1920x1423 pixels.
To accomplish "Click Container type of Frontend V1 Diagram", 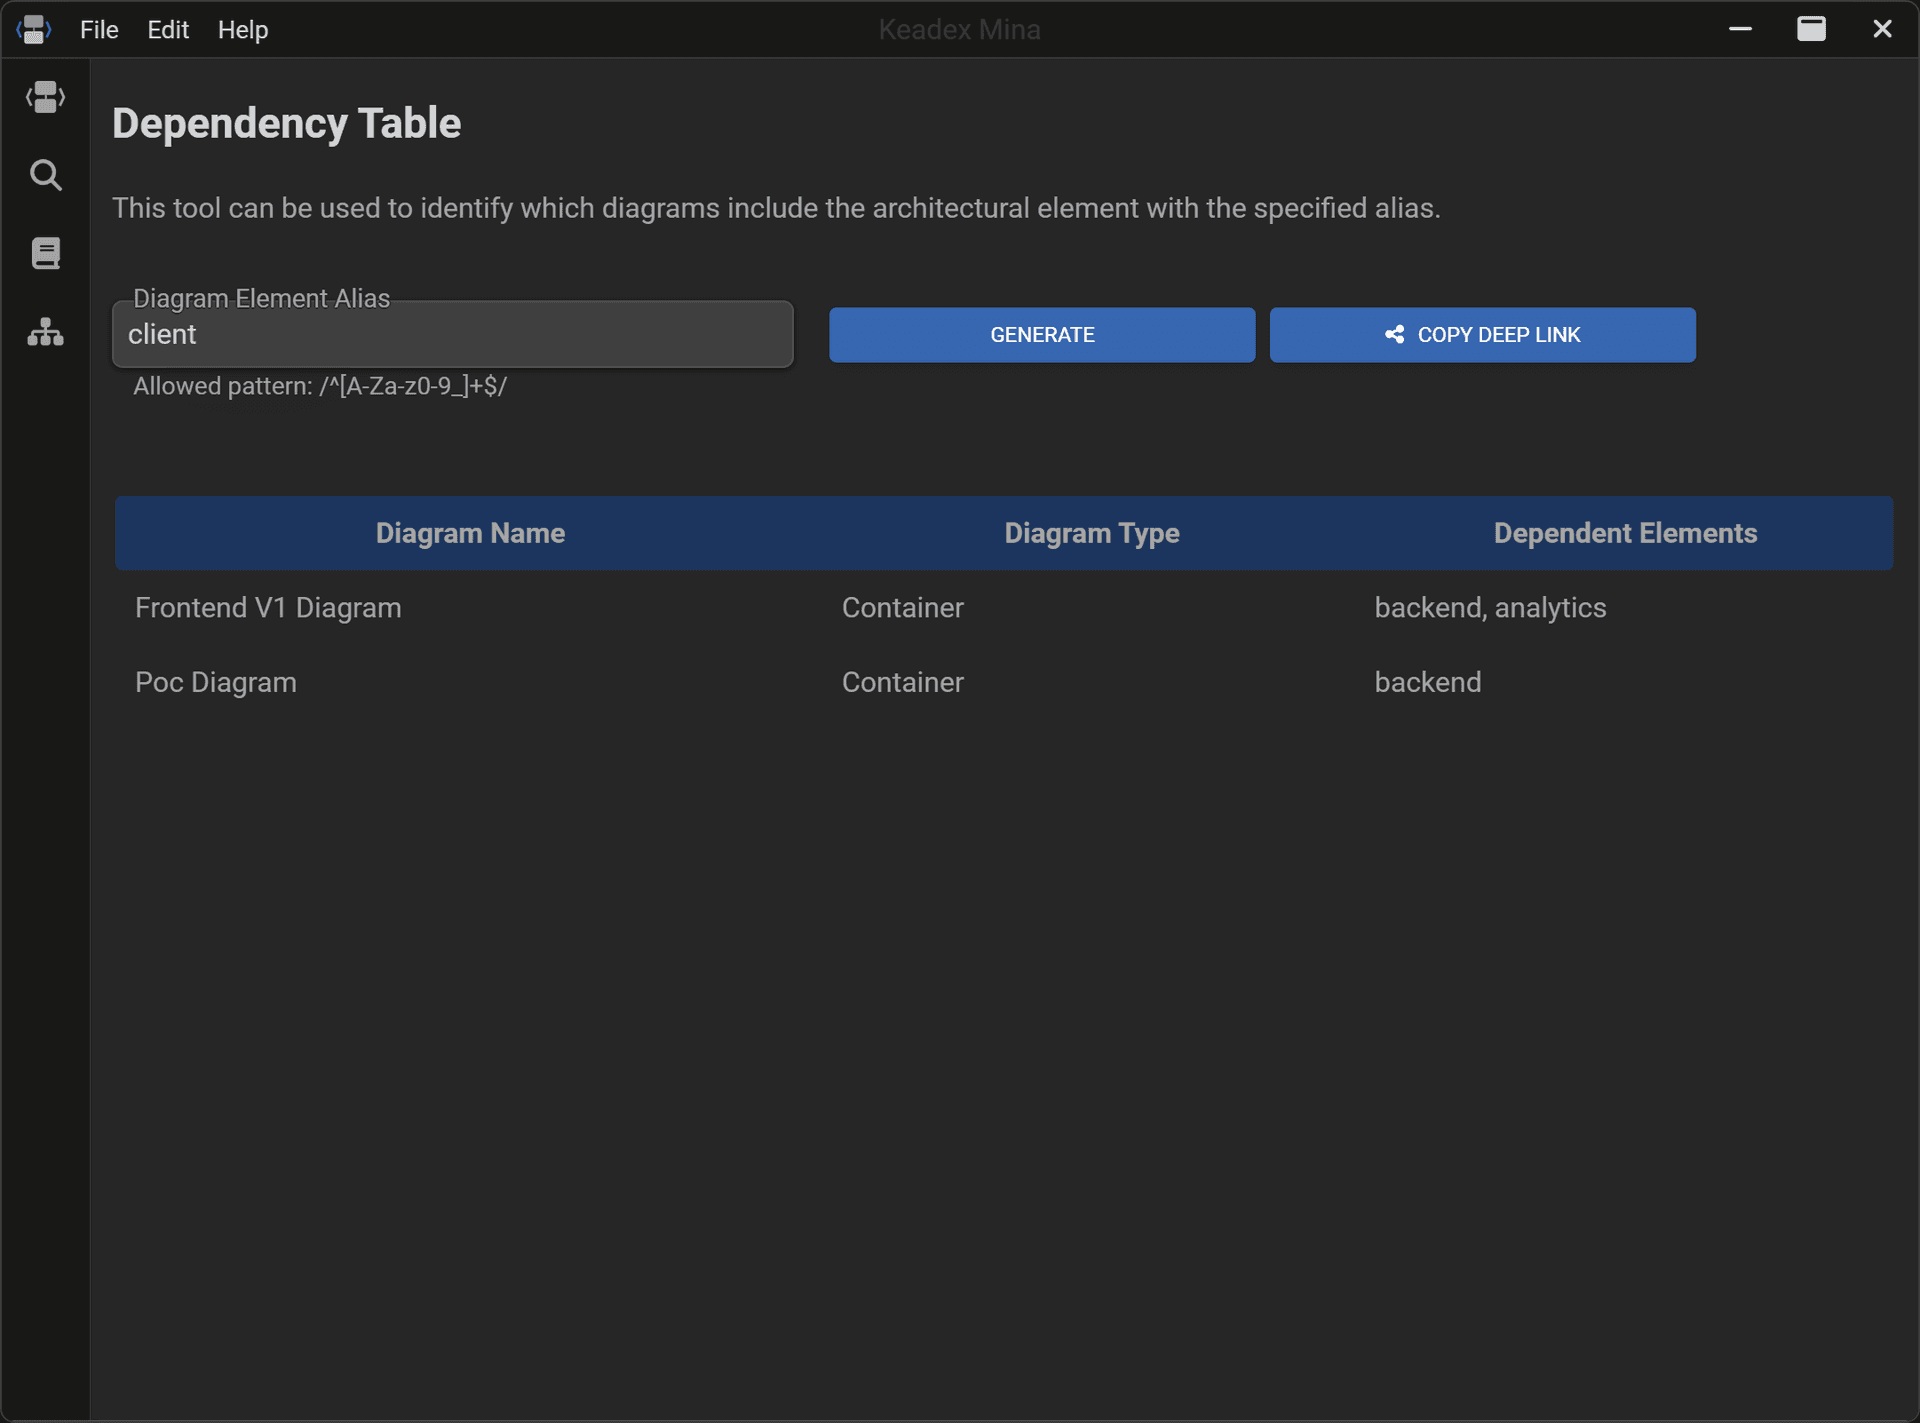I will tap(903, 608).
